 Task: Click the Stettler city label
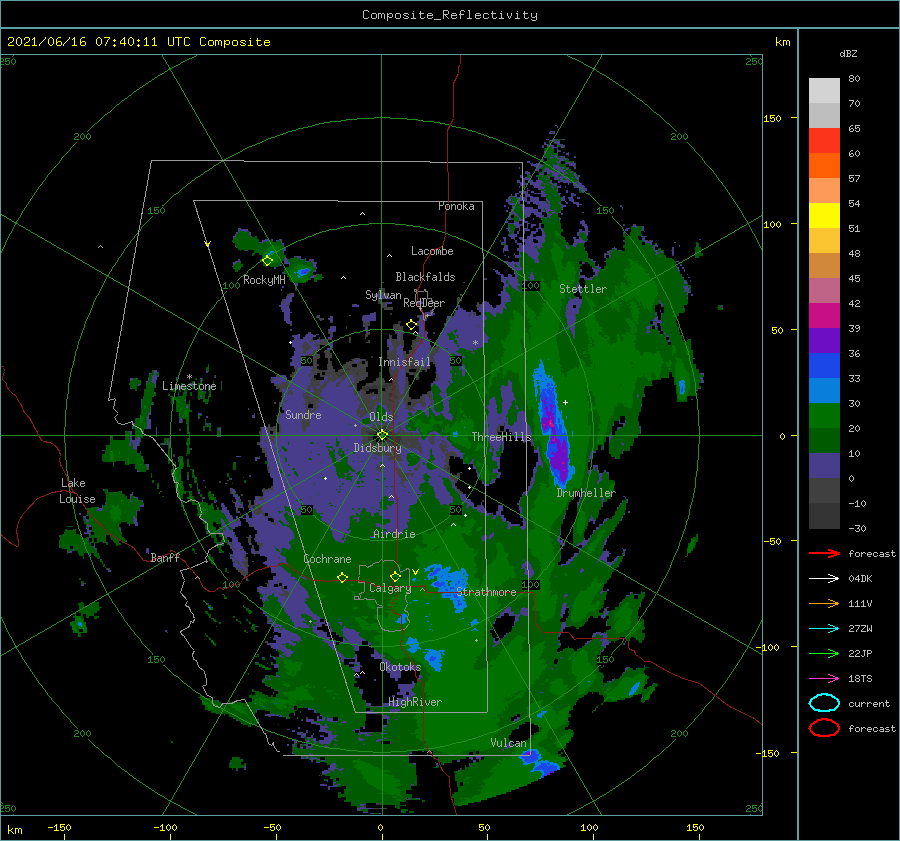point(583,289)
